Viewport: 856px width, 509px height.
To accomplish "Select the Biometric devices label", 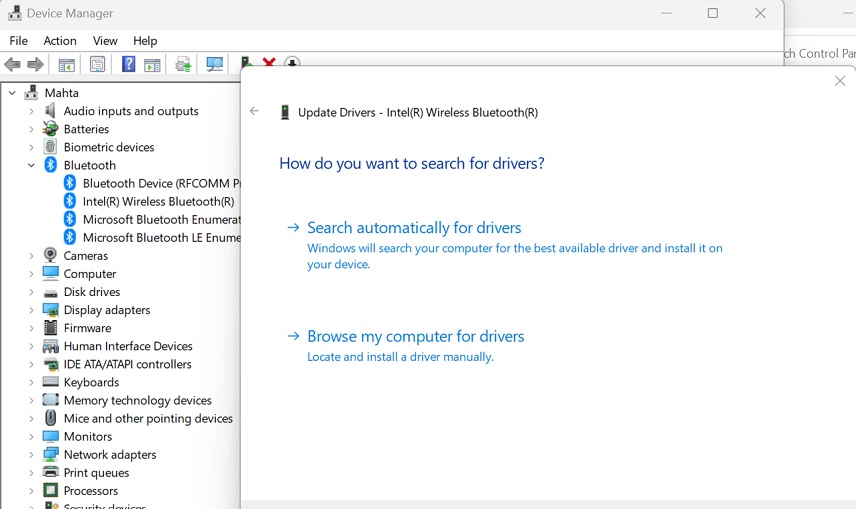I will coord(109,147).
